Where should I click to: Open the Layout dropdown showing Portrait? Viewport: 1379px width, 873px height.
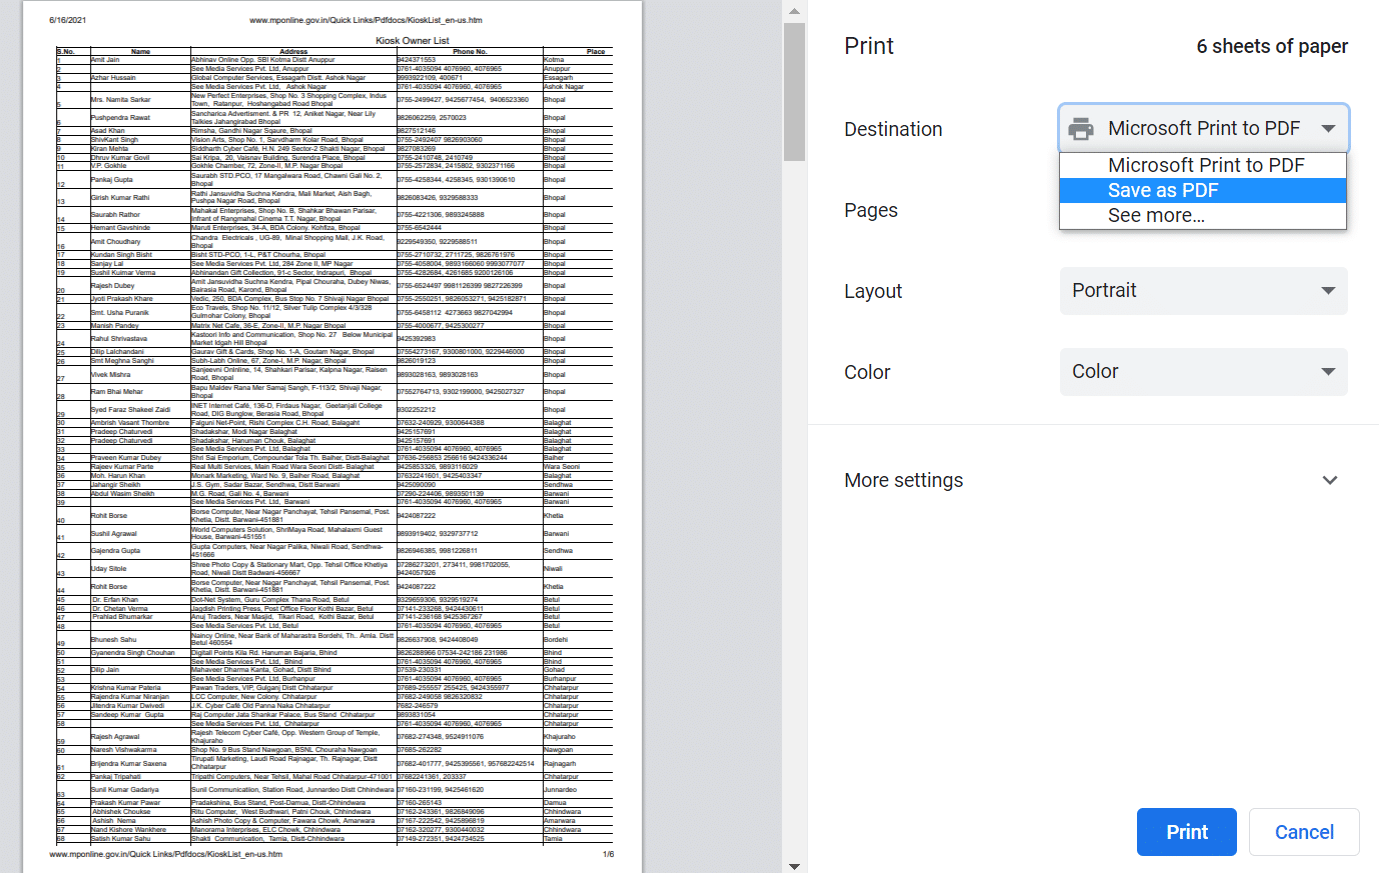[x=1203, y=291]
